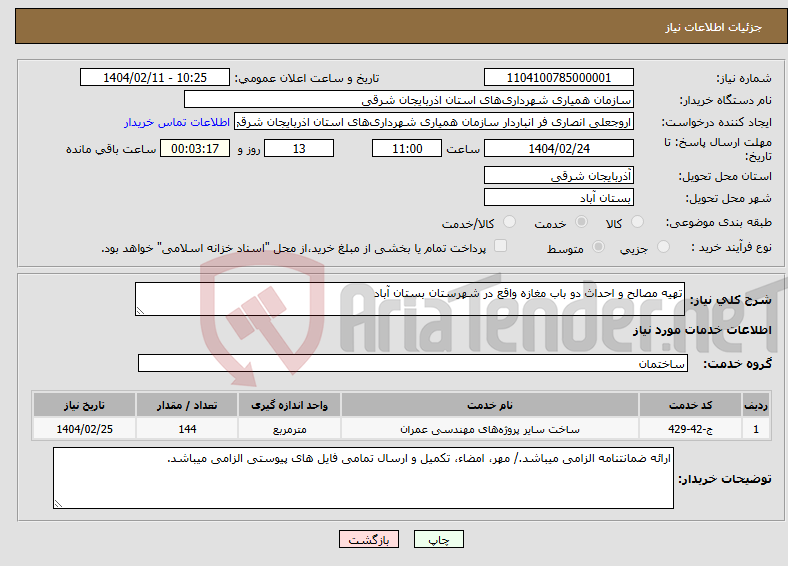This screenshot has width=788, height=566.
Task: Click the نام خدمت column header
Action: (489, 405)
